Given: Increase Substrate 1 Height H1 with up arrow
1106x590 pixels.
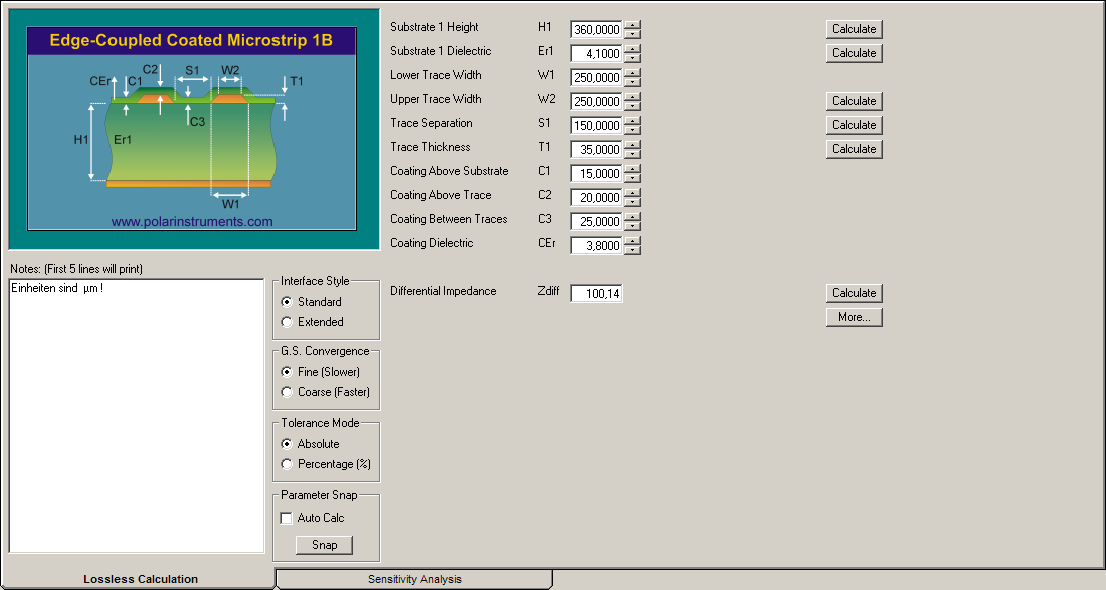Looking at the screenshot, I should 633,25.
